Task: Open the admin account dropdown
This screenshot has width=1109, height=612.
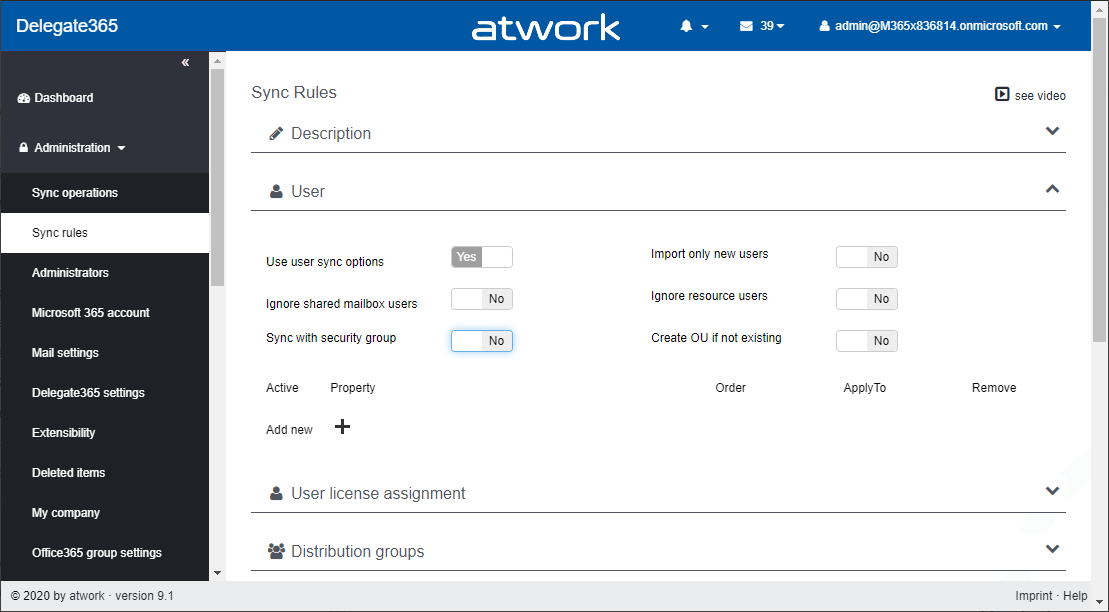Action: 940,26
